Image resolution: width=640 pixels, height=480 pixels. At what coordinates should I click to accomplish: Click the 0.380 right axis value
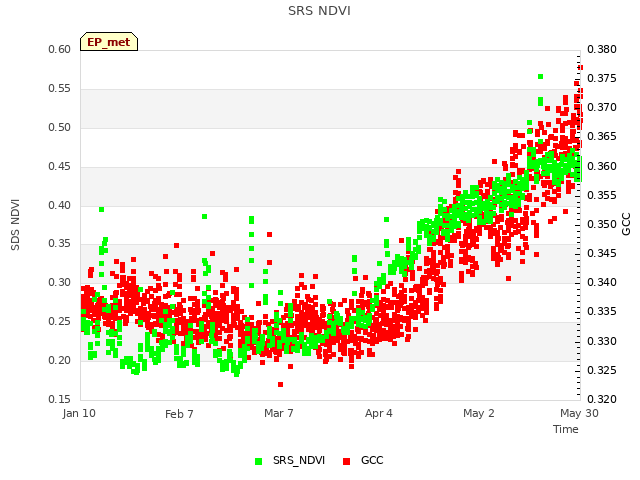click(602, 49)
